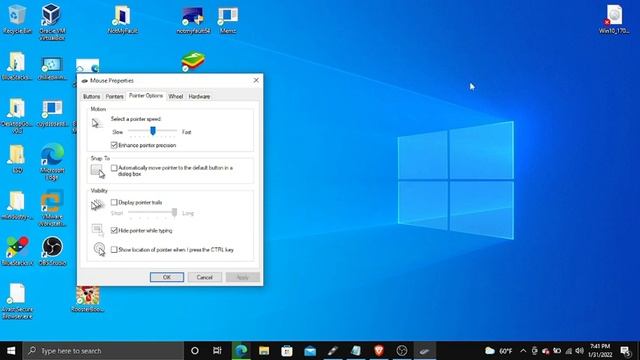Switch to the Buttons tab
This screenshot has height=360, width=640.
pyautogui.click(x=91, y=96)
